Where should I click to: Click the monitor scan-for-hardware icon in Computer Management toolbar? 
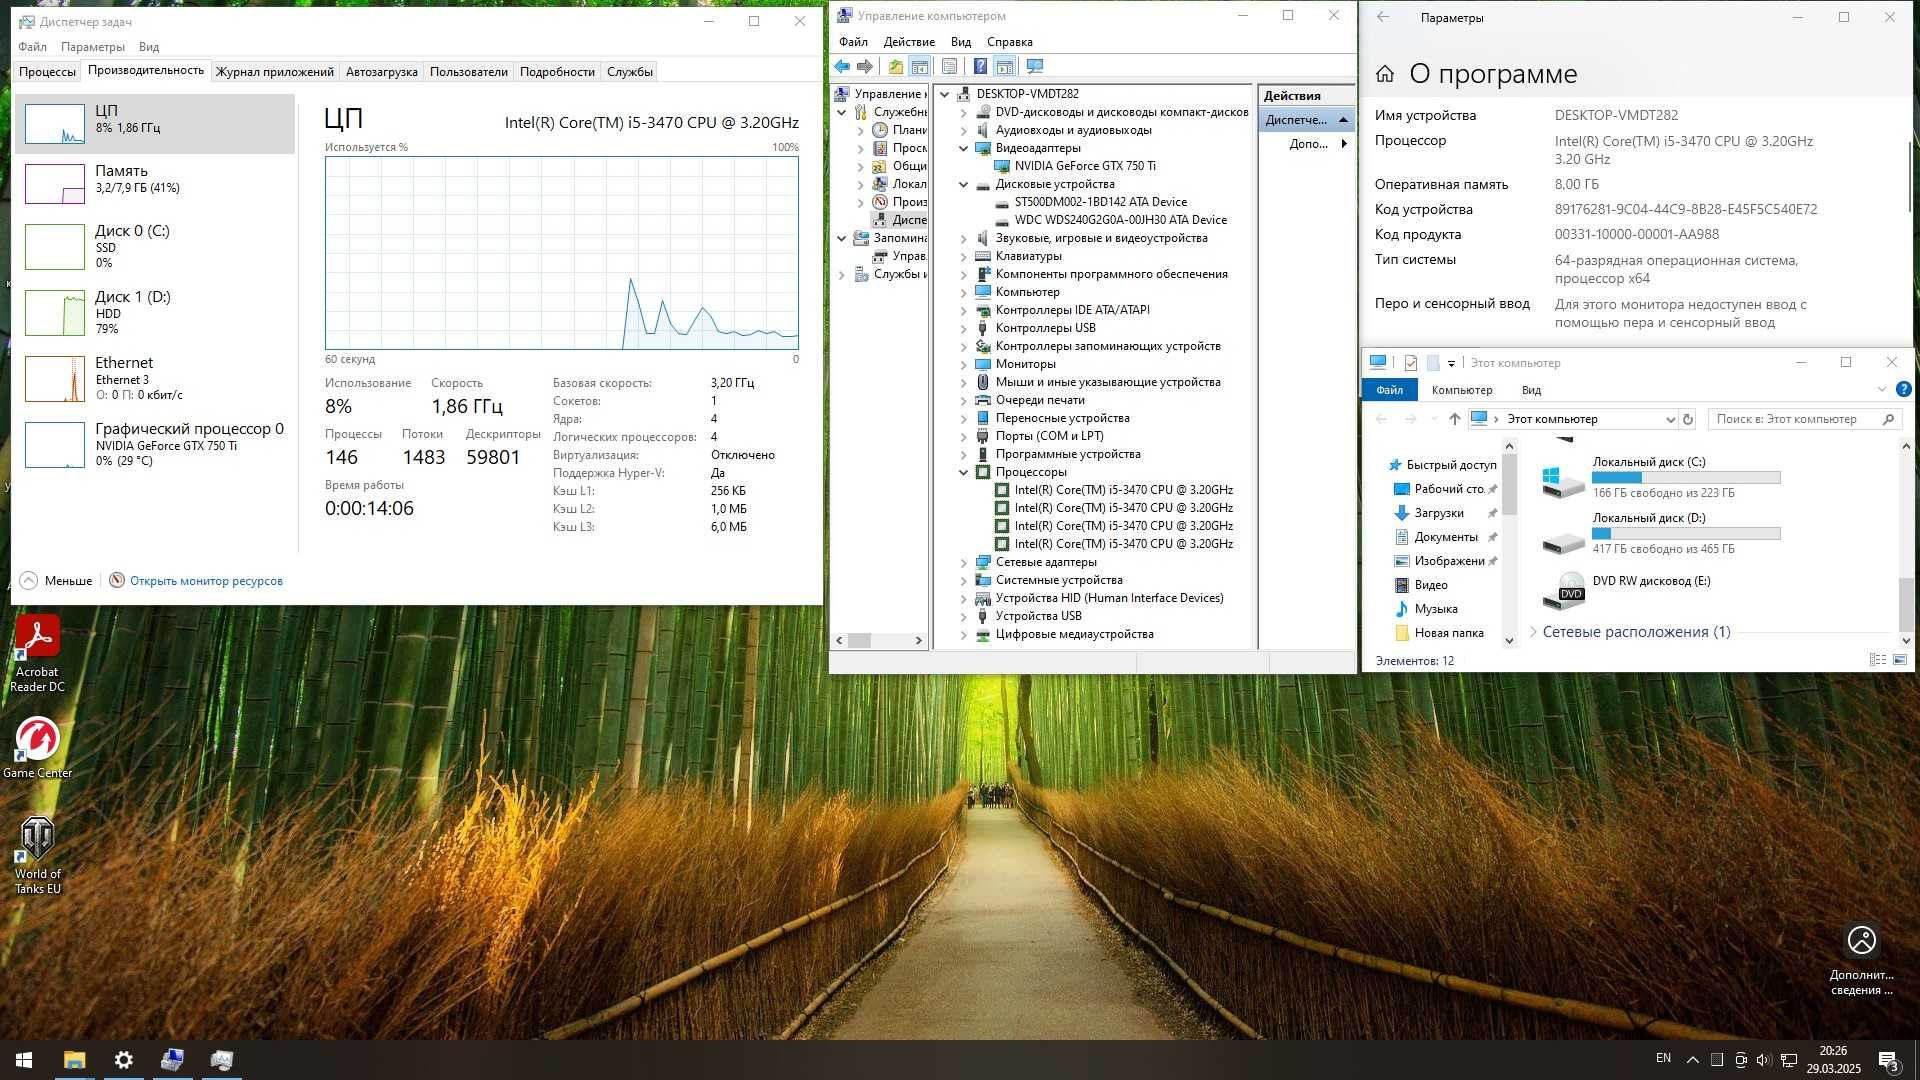pyautogui.click(x=1035, y=66)
